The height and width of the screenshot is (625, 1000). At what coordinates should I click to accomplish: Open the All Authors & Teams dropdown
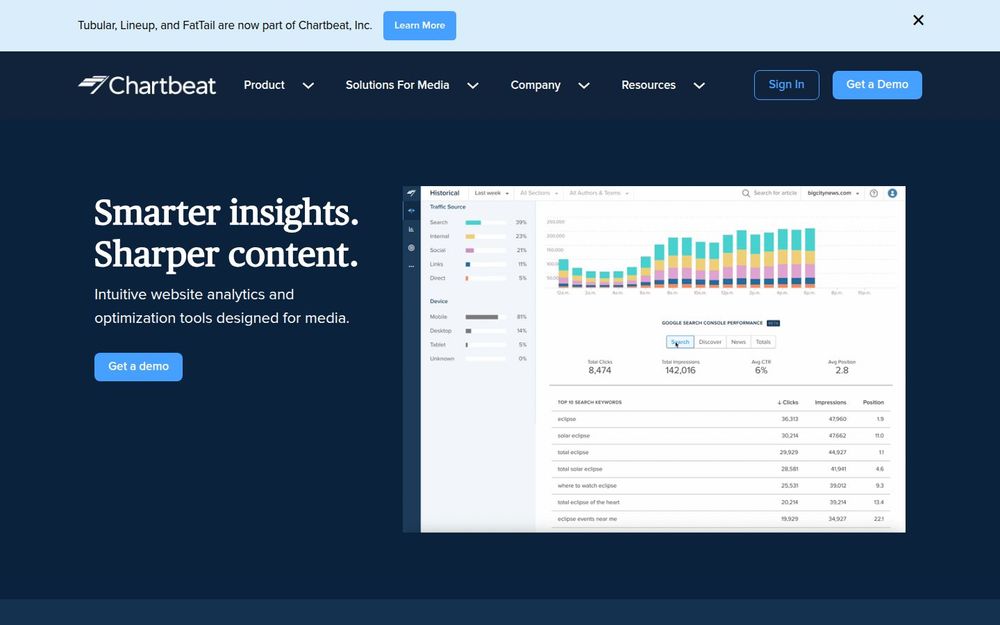click(598, 193)
